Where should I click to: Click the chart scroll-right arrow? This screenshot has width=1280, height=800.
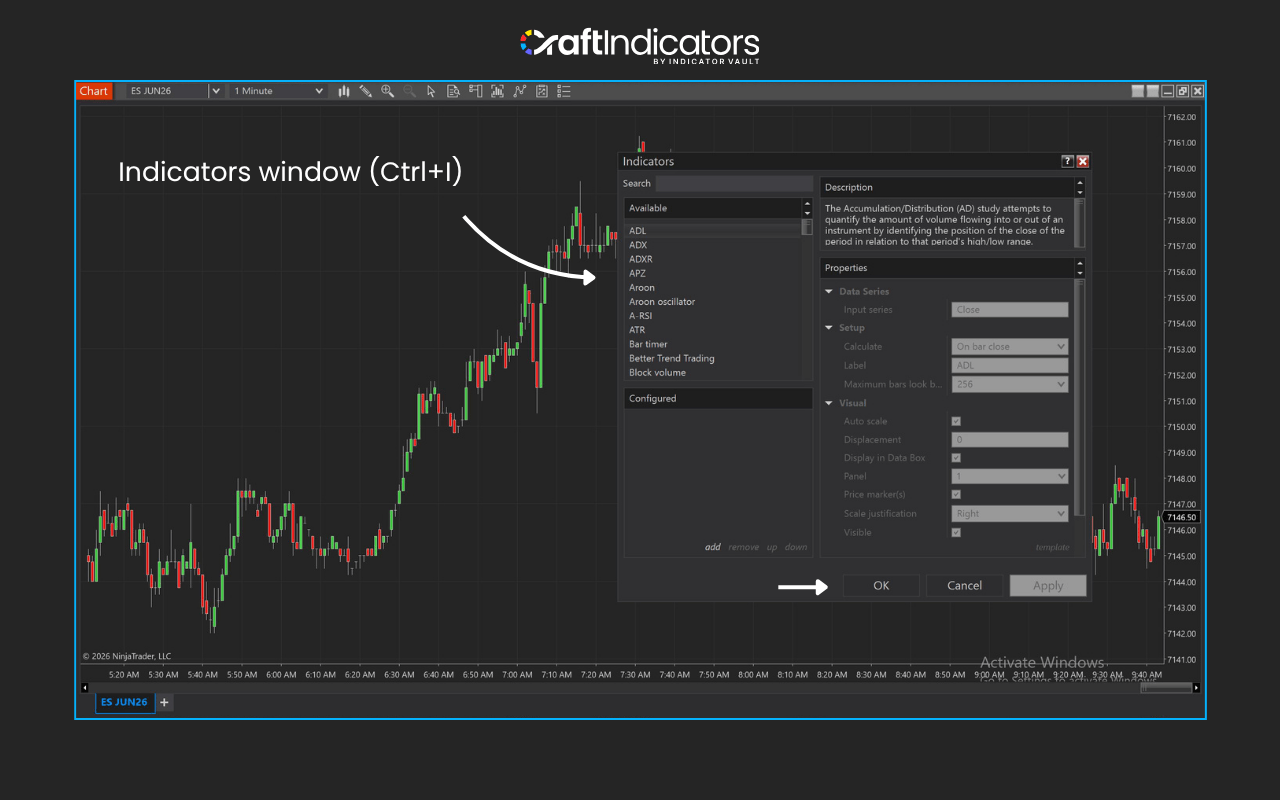[1196, 687]
